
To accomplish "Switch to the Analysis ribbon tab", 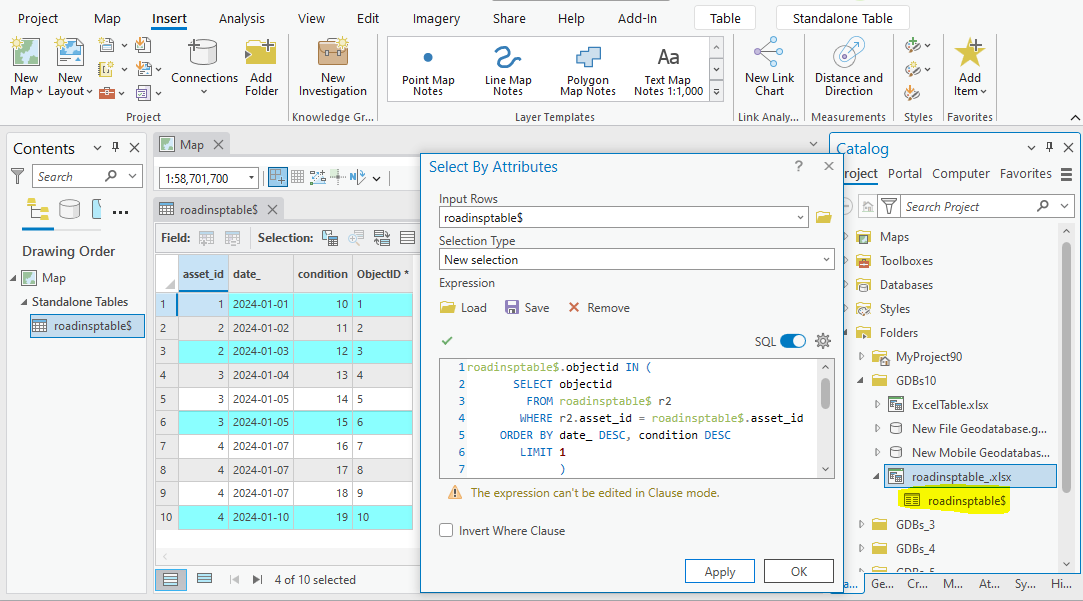I will (242, 18).
